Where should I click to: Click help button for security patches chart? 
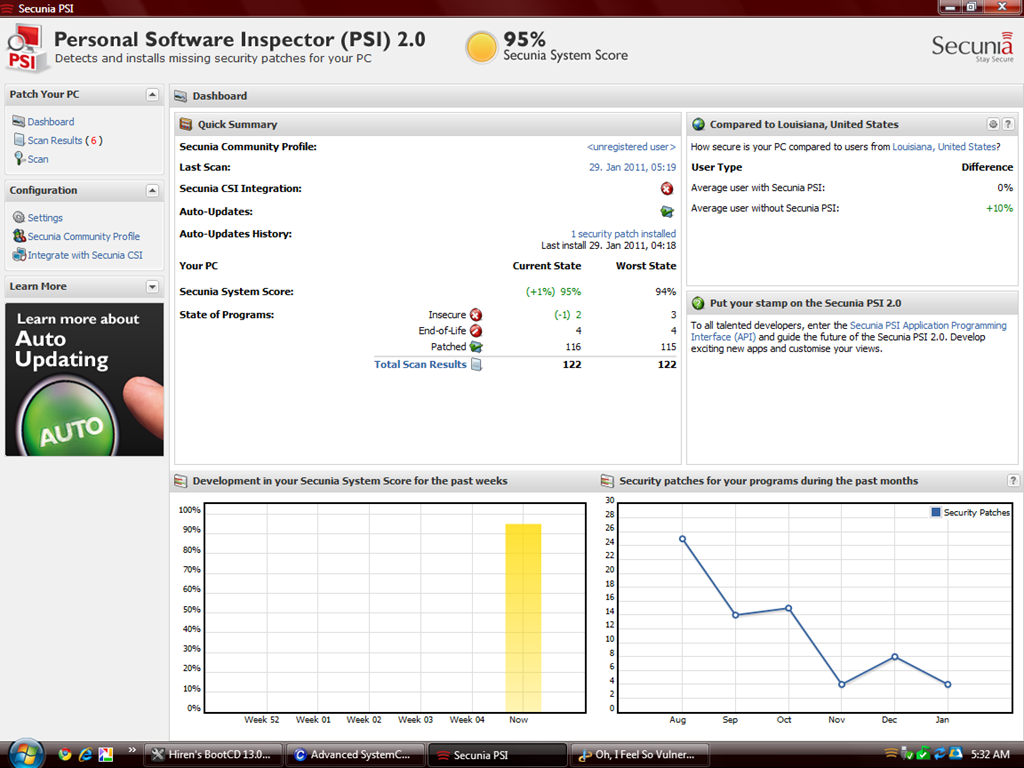click(x=1013, y=481)
